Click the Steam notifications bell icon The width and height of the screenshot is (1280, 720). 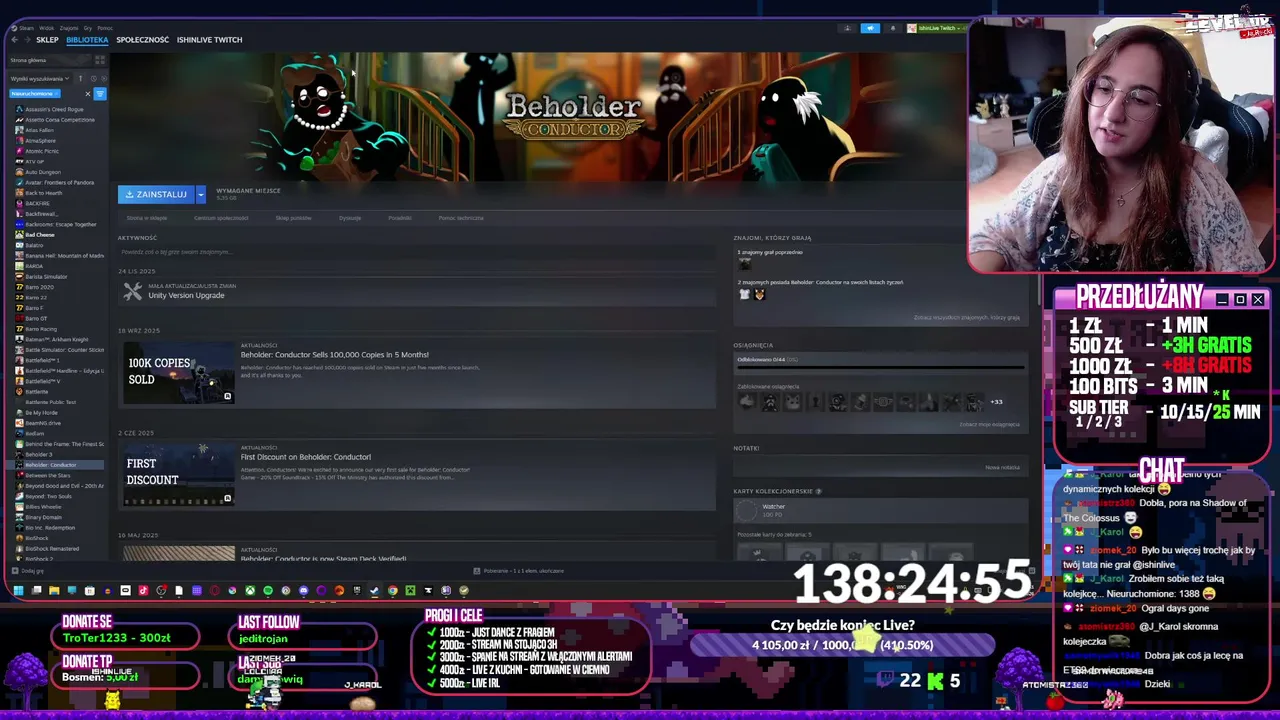click(893, 28)
